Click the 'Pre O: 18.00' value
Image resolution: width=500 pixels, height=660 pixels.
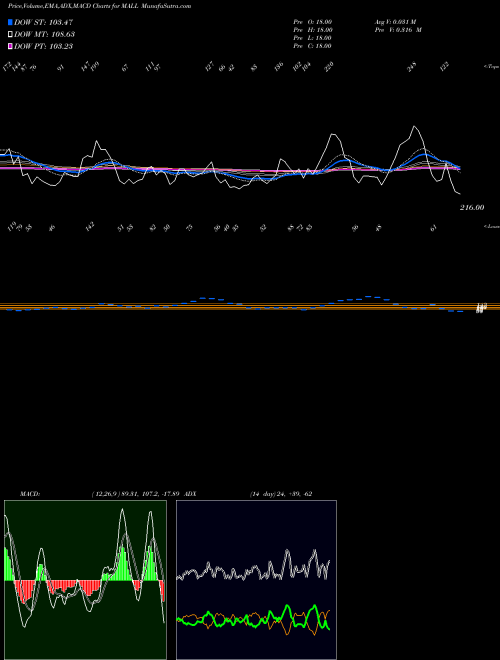click(313, 22)
